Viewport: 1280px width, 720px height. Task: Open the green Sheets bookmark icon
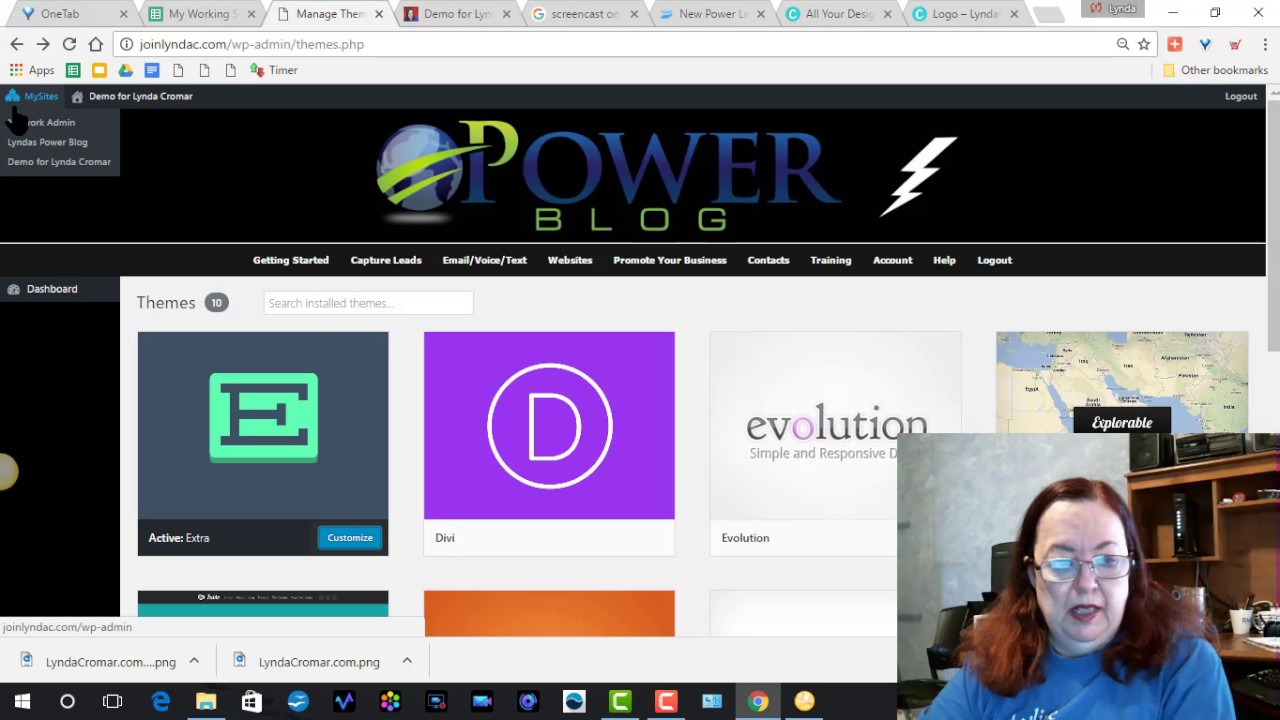click(73, 70)
